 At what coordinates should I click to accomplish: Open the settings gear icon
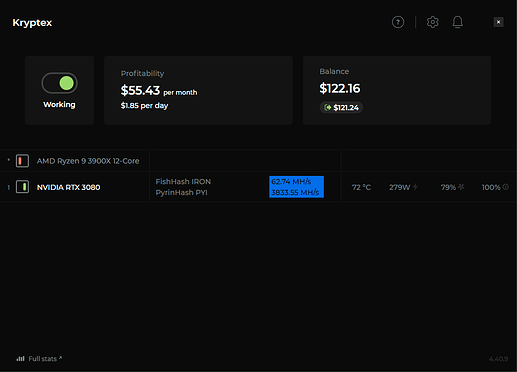(432, 22)
